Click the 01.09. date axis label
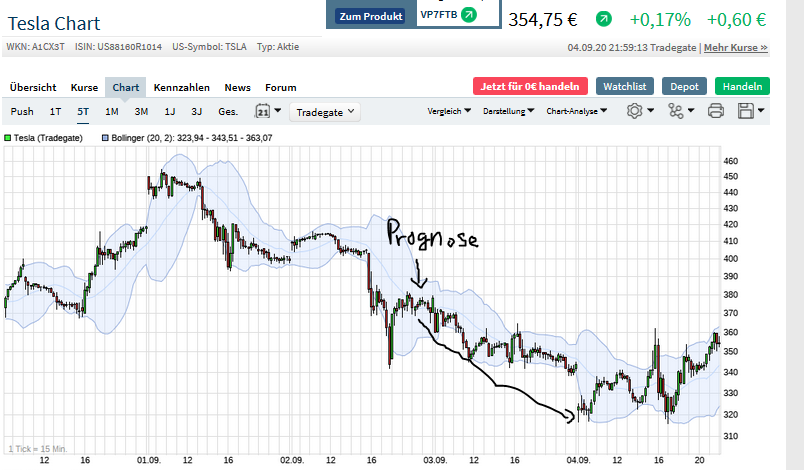 pos(148,460)
